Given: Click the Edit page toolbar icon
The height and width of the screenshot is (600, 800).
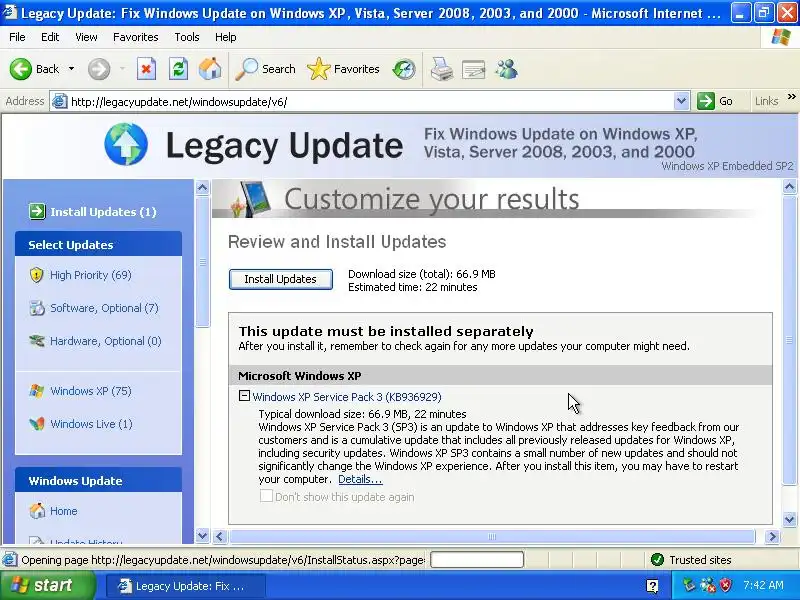Looking at the screenshot, I should (473, 69).
